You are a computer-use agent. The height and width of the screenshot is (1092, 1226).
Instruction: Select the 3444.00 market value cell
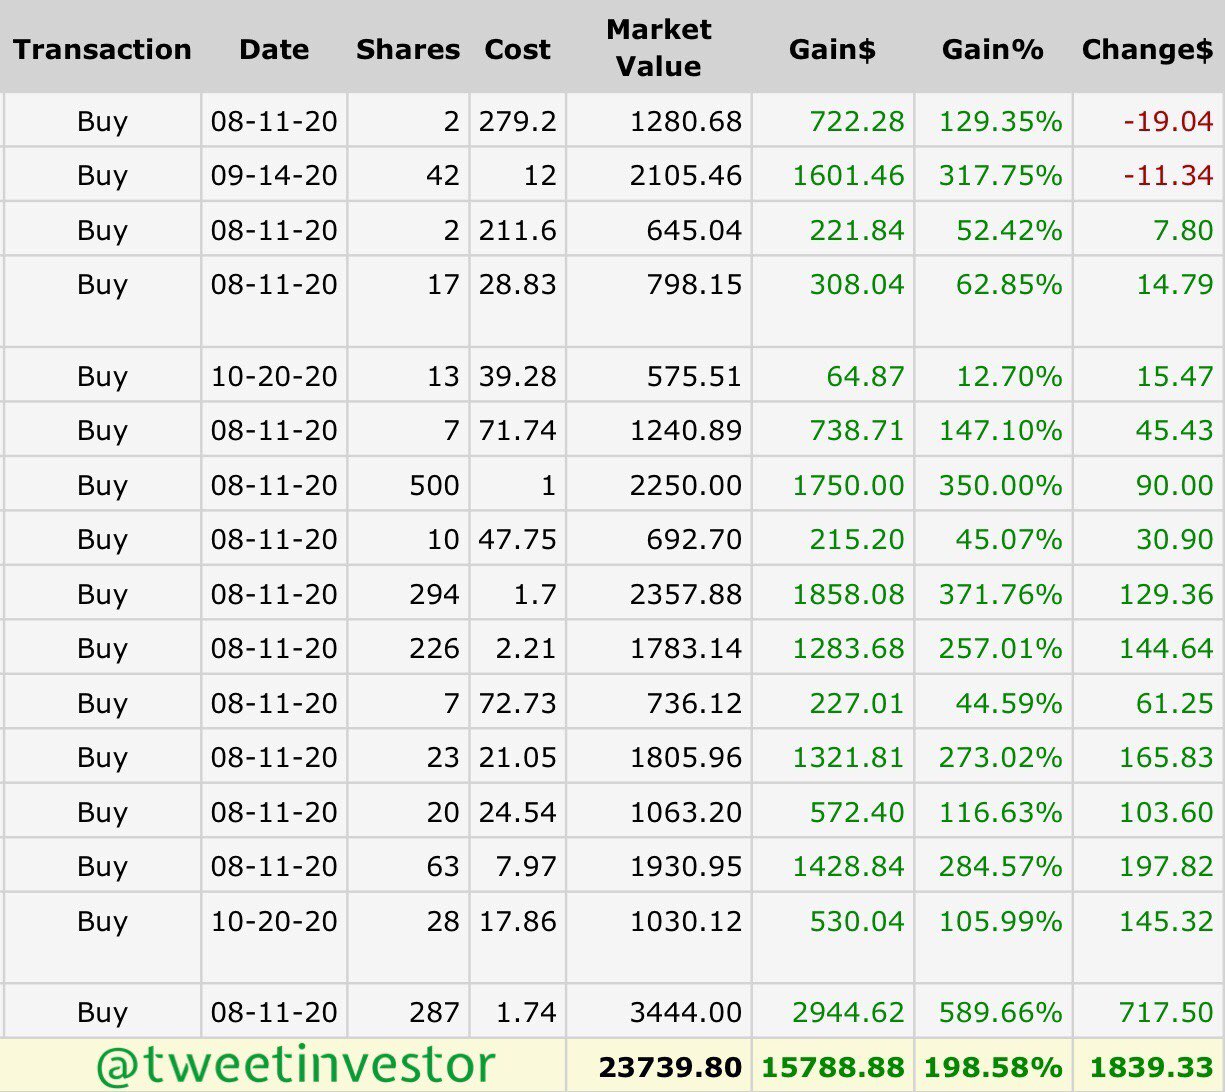pyautogui.click(x=686, y=1012)
